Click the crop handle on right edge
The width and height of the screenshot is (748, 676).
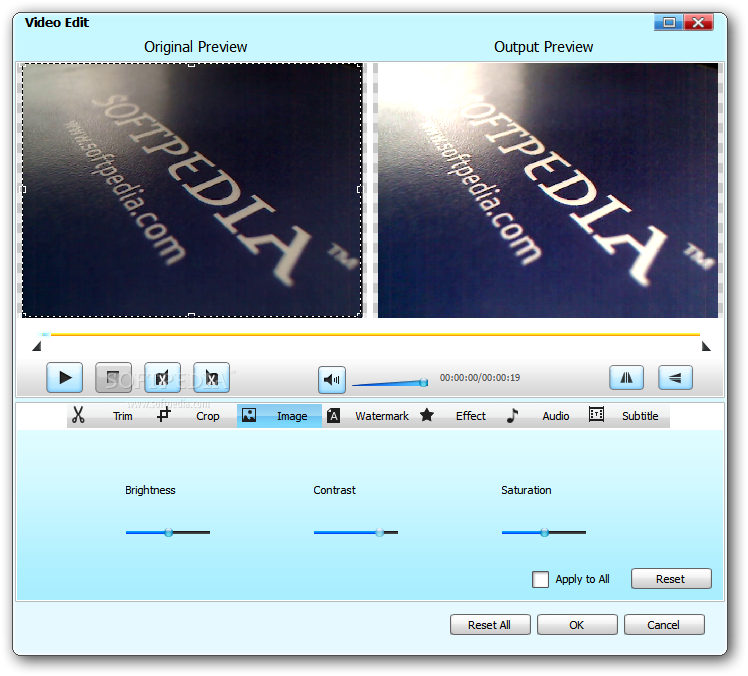[359, 189]
